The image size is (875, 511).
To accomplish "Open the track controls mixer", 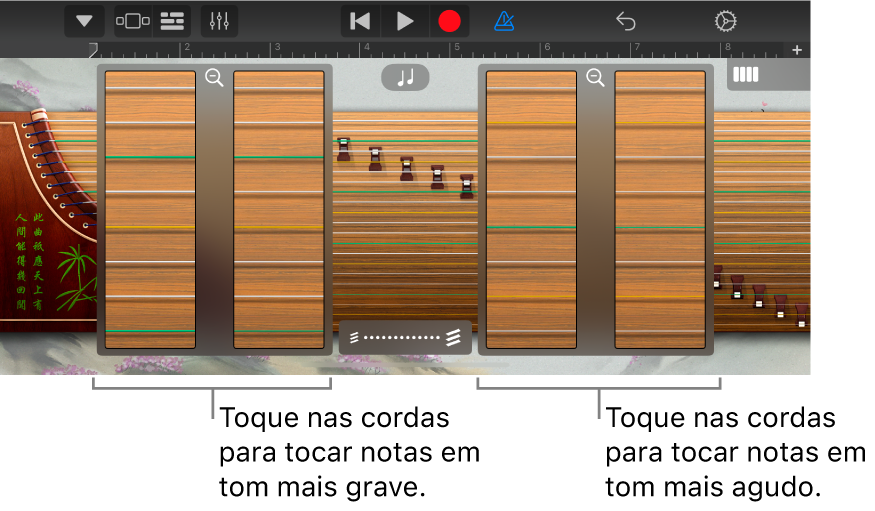I will click(219, 21).
